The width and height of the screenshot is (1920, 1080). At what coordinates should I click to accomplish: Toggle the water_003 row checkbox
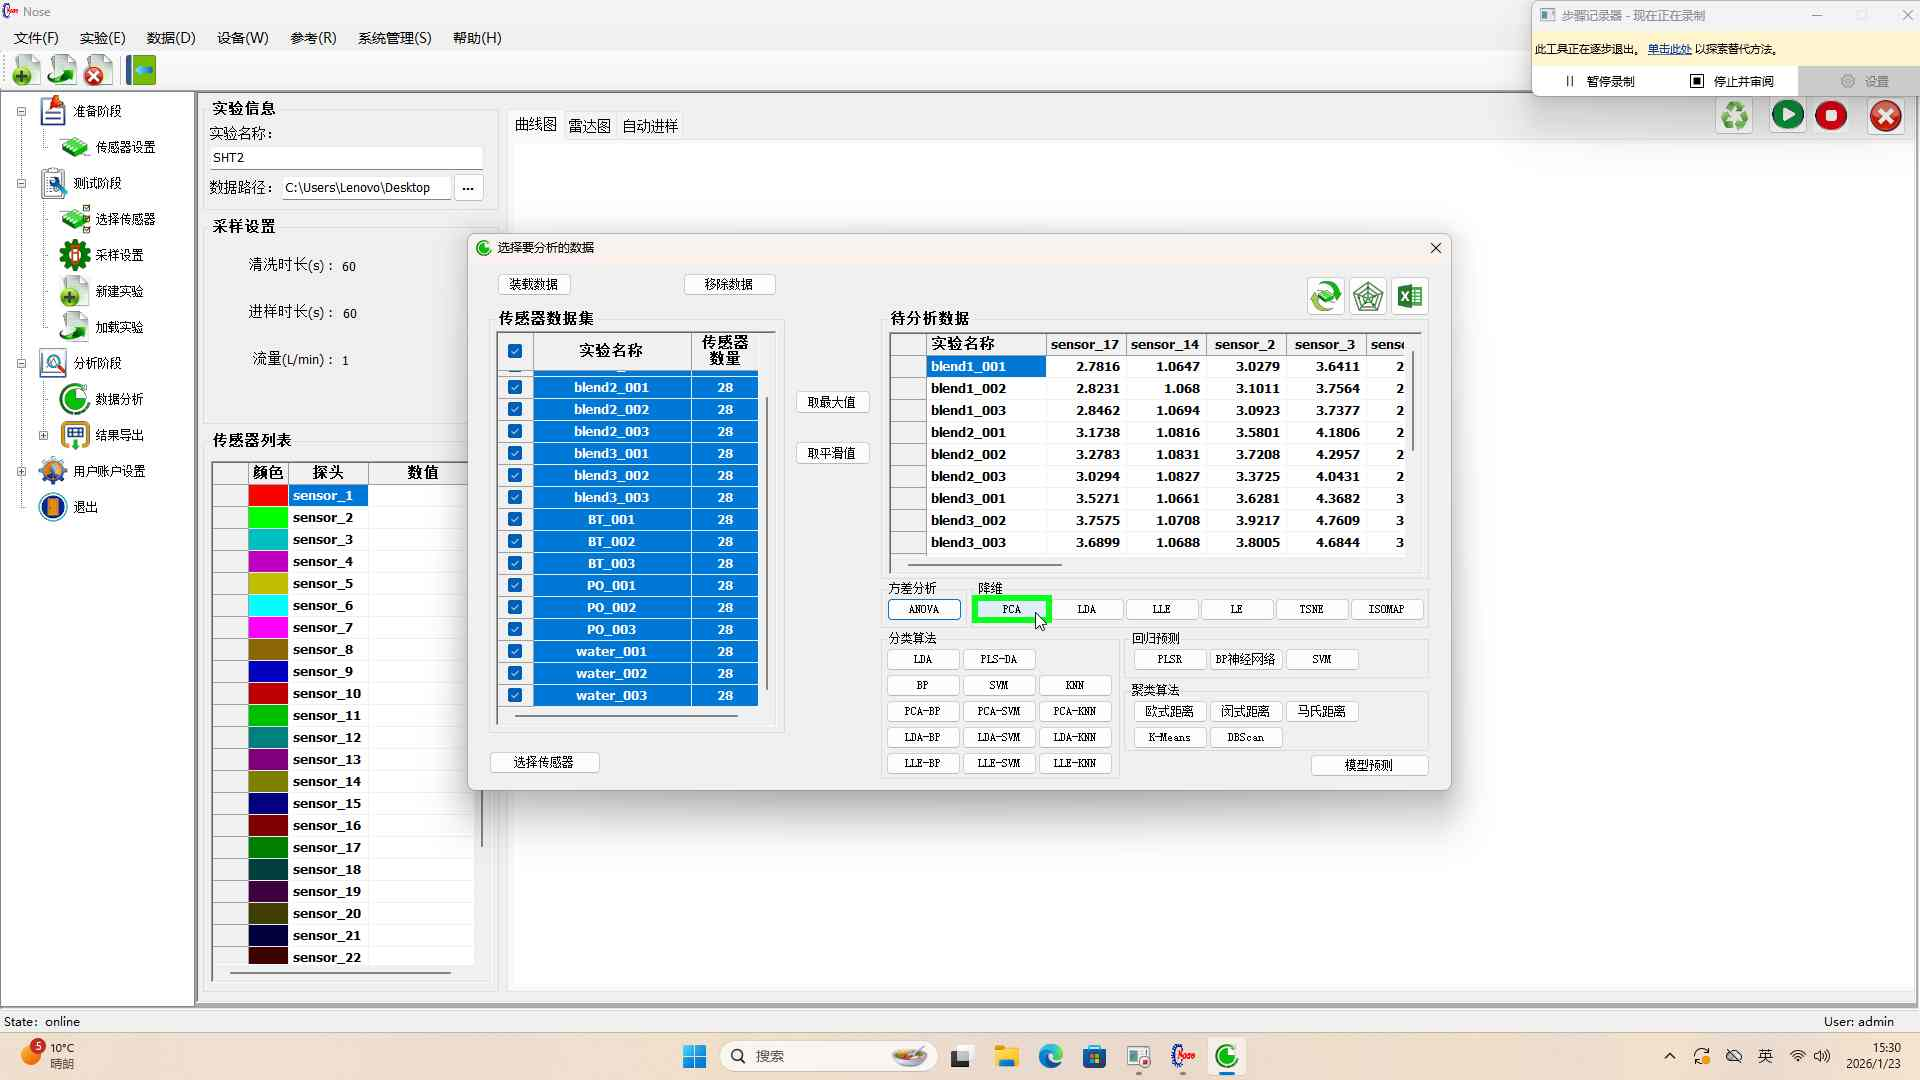[515, 695]
